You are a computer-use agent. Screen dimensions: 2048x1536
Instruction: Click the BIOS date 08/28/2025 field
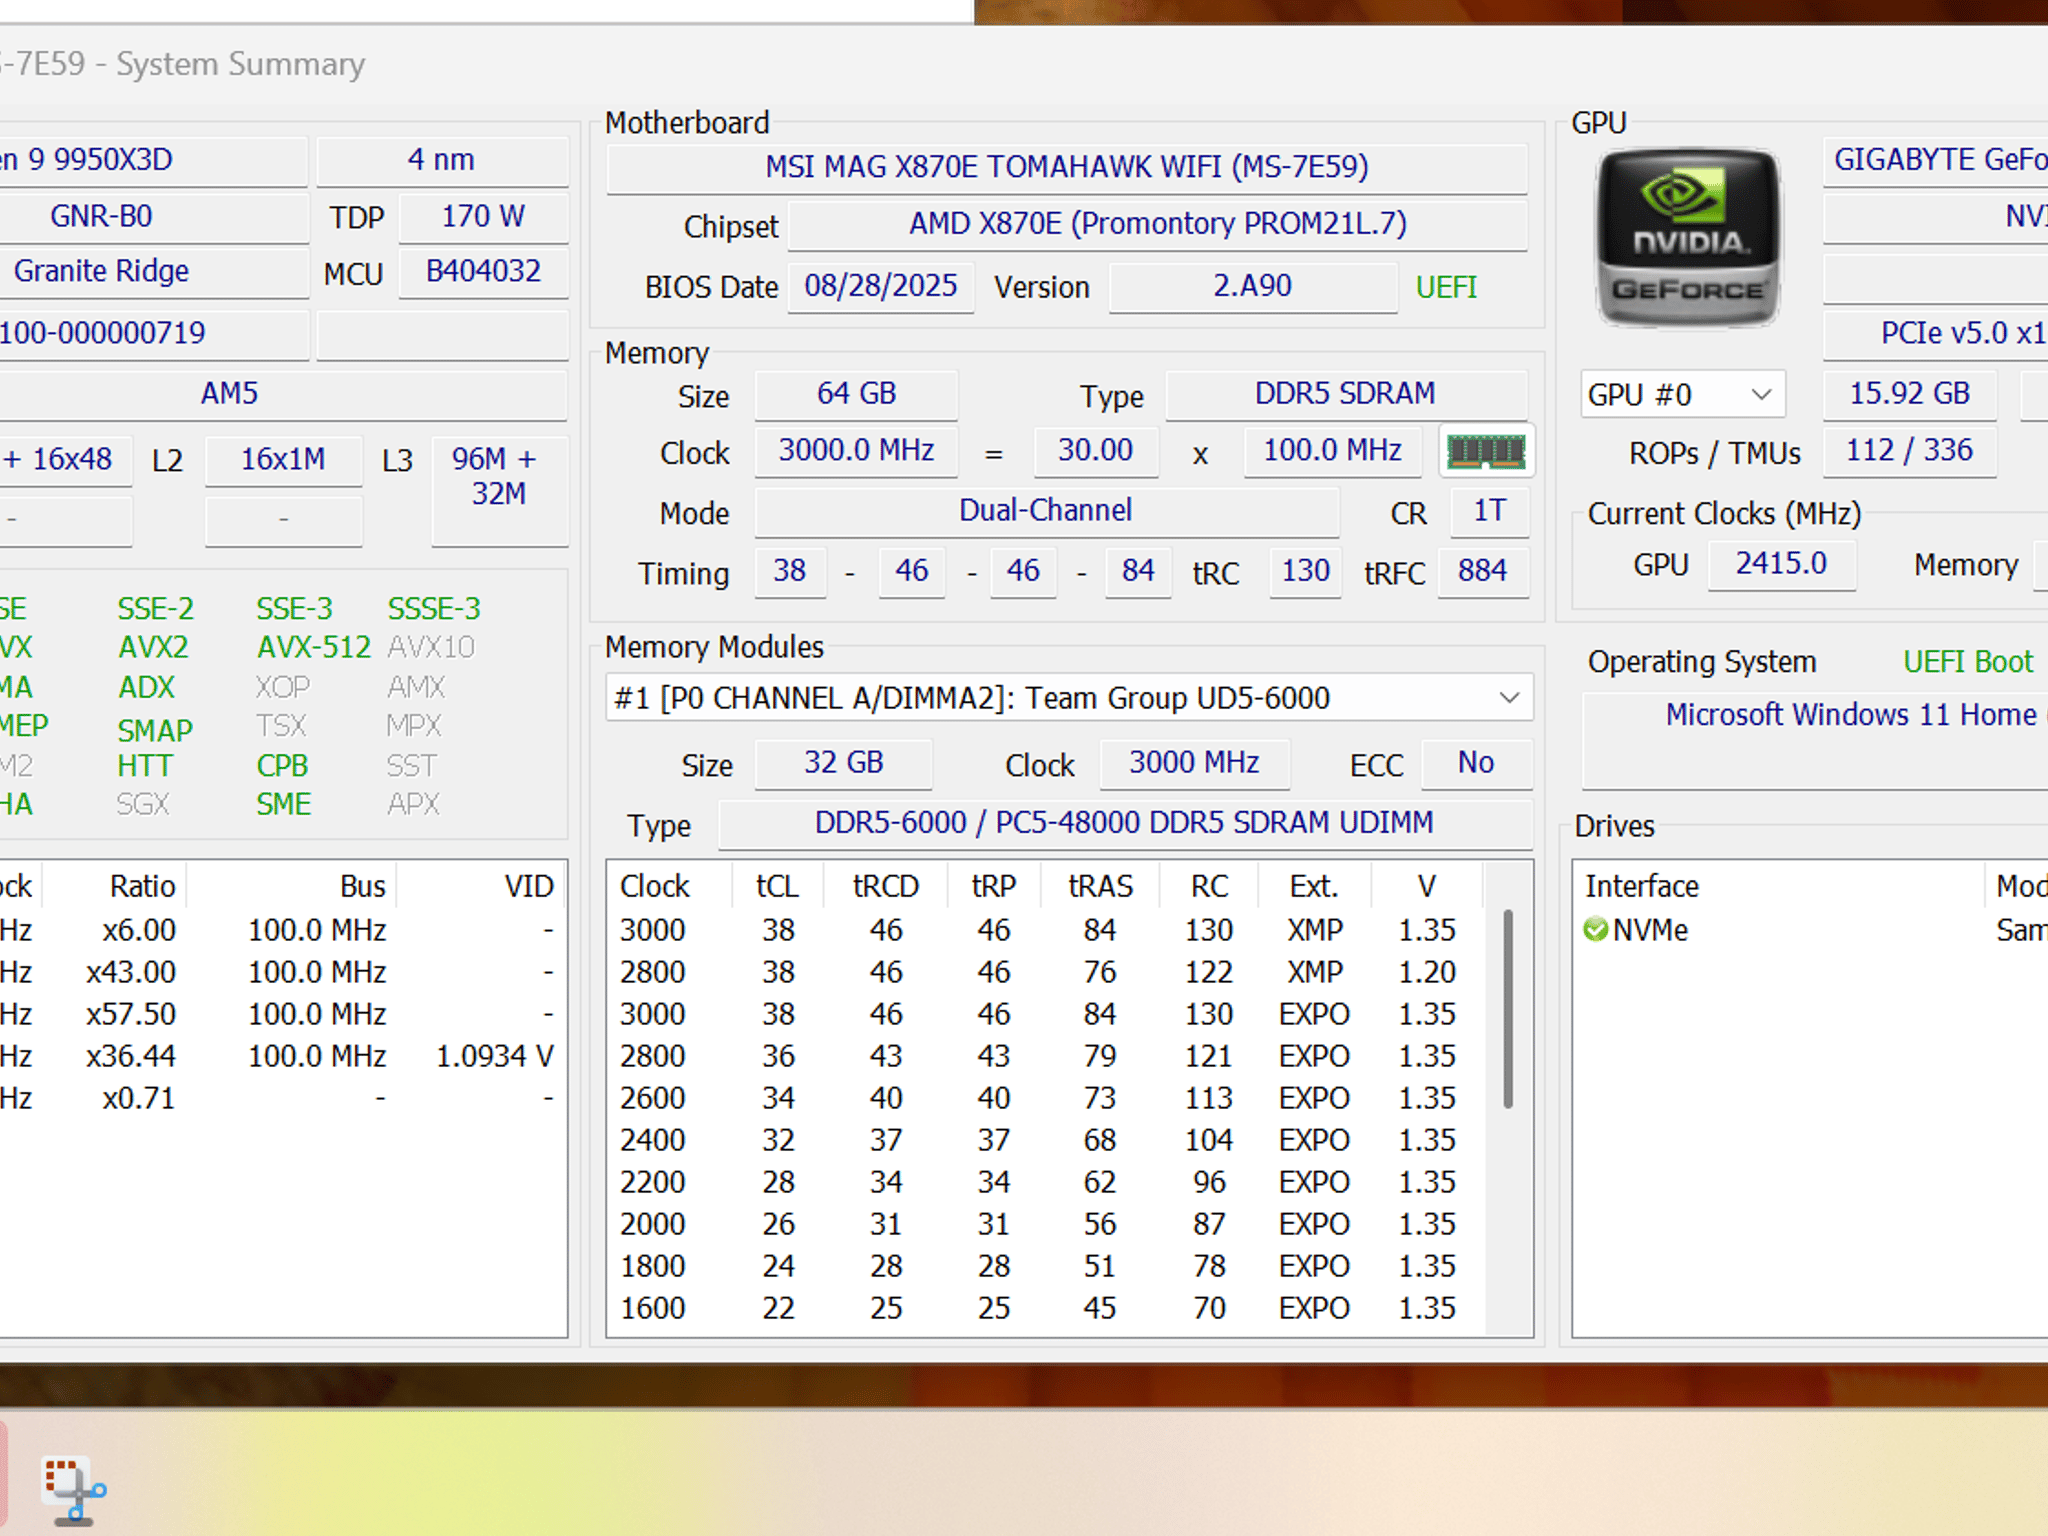point(881,287)
